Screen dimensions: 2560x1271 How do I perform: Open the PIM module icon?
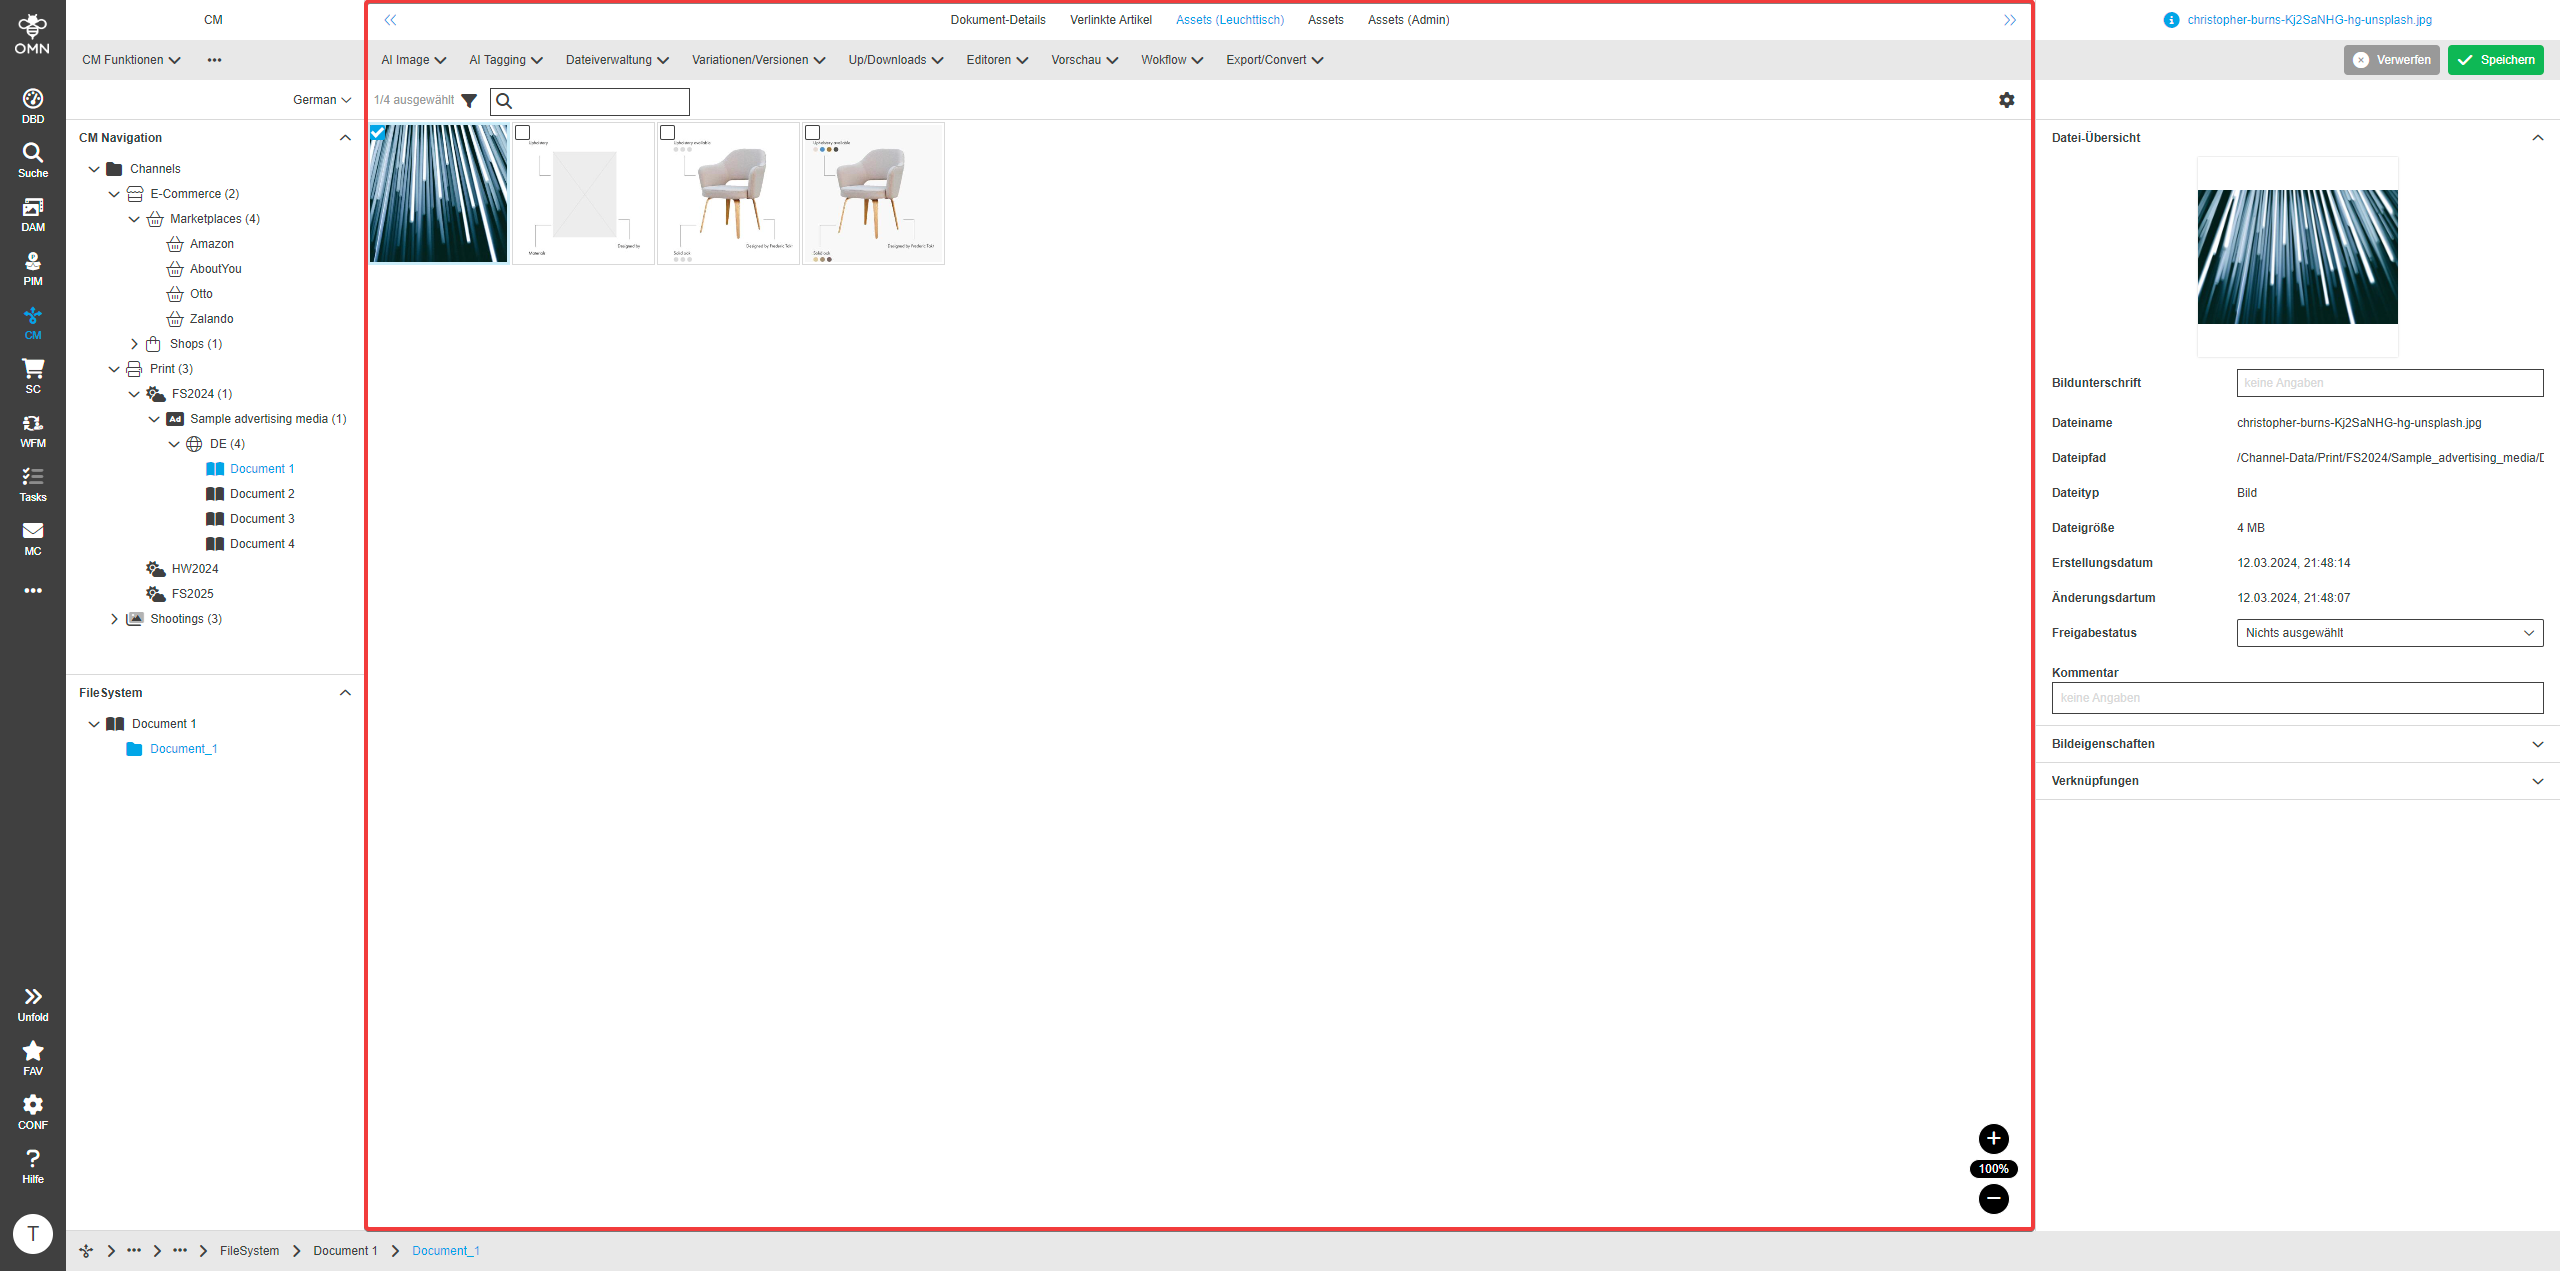click(x=33, y=267)
